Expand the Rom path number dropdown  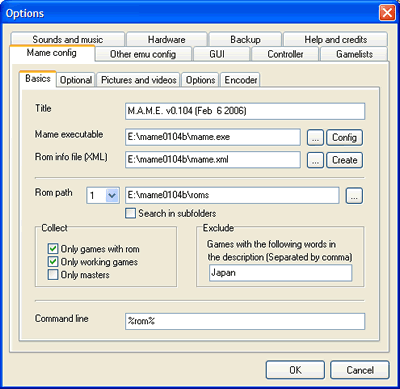coord(112,196)
